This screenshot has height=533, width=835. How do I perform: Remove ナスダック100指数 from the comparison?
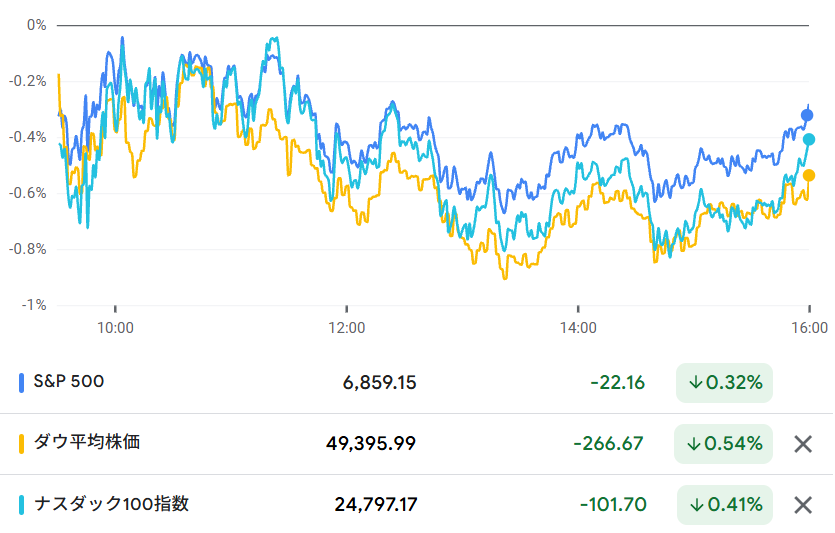tap(802, 505)
